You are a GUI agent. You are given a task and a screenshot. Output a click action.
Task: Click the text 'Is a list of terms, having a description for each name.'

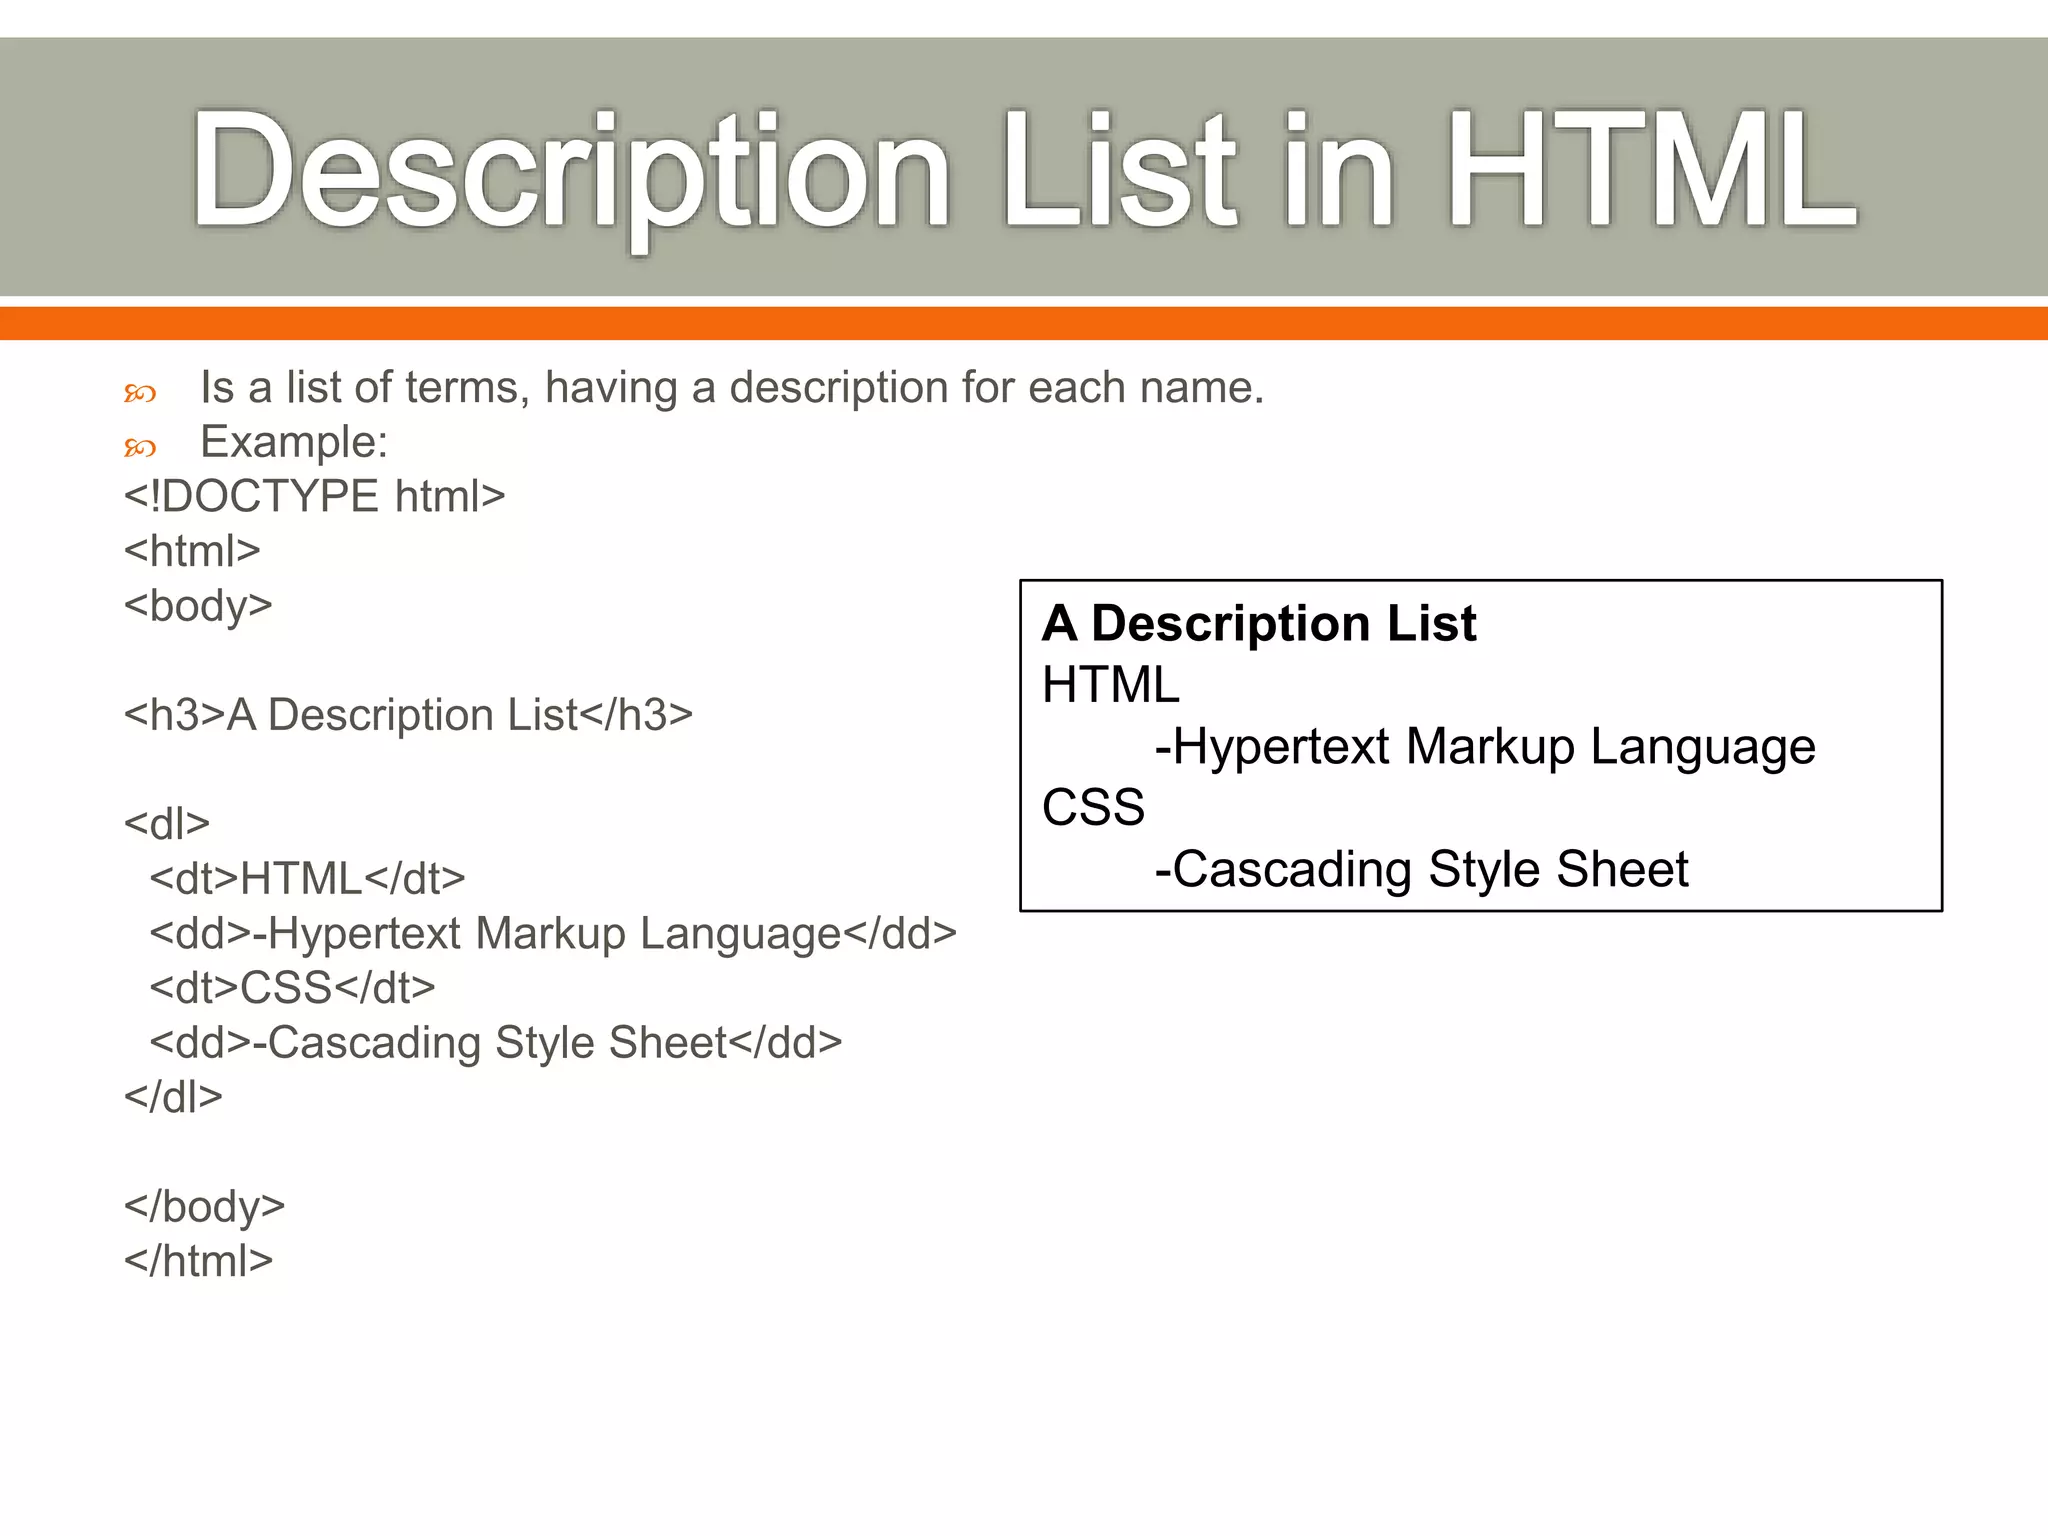(732, 388)
